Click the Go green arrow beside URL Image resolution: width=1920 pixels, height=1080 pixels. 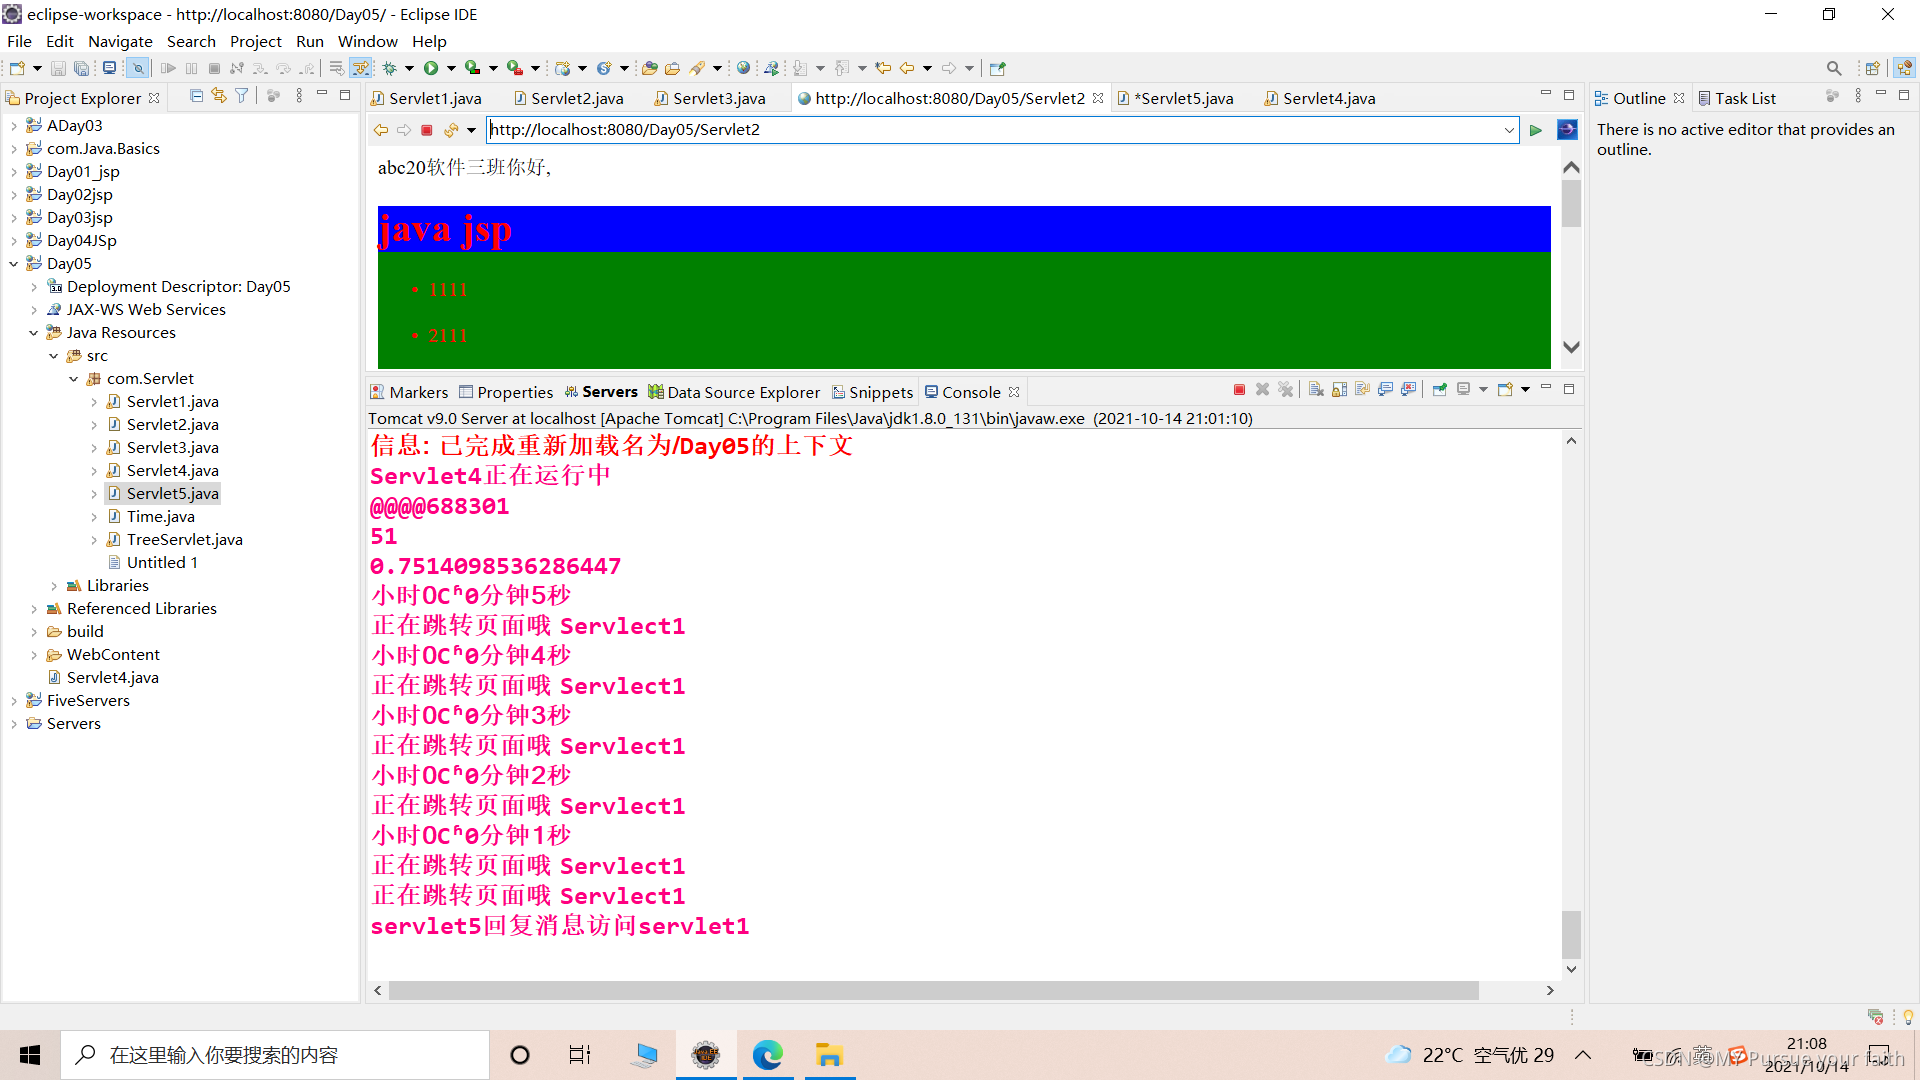point(1536,130)
